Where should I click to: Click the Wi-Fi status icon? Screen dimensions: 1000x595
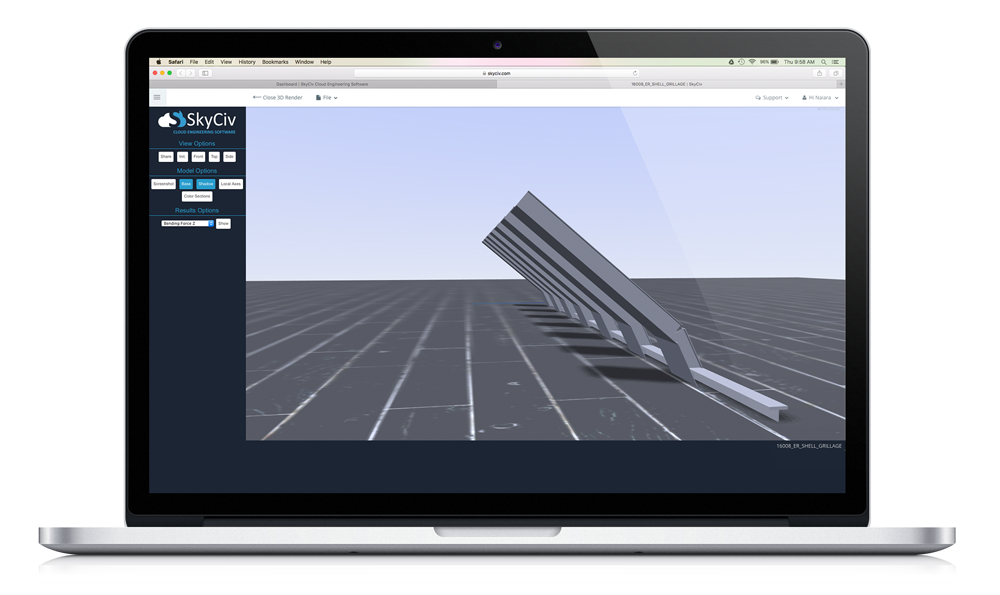coord(752,62)
